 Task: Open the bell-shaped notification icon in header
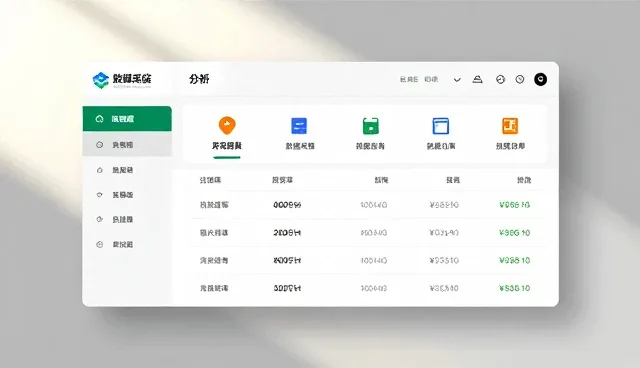(x=478, y=79)
